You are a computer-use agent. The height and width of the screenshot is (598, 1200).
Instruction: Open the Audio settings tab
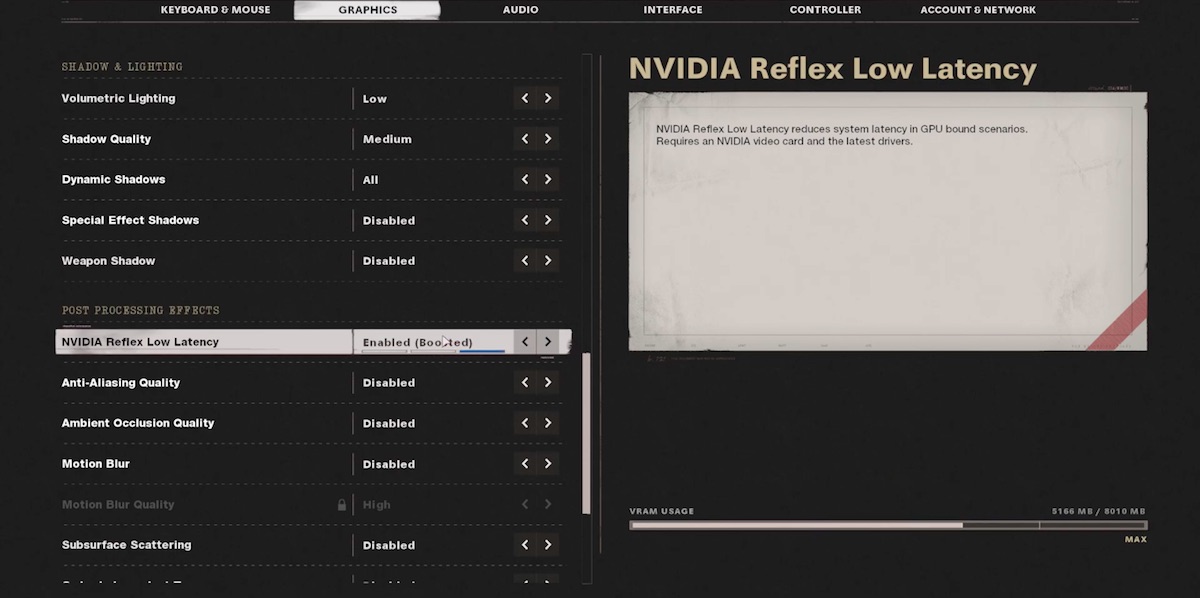tap(520, 10)
